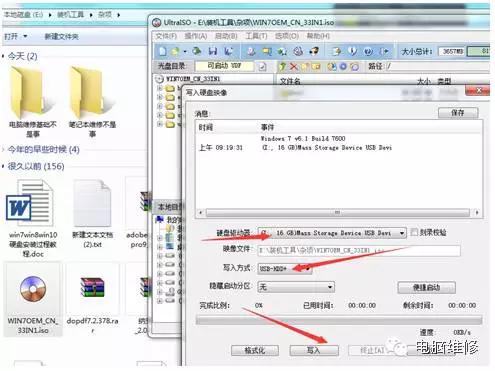Click the write progress bar
This screenshot has width=495, height=371.
pos(339,320)
